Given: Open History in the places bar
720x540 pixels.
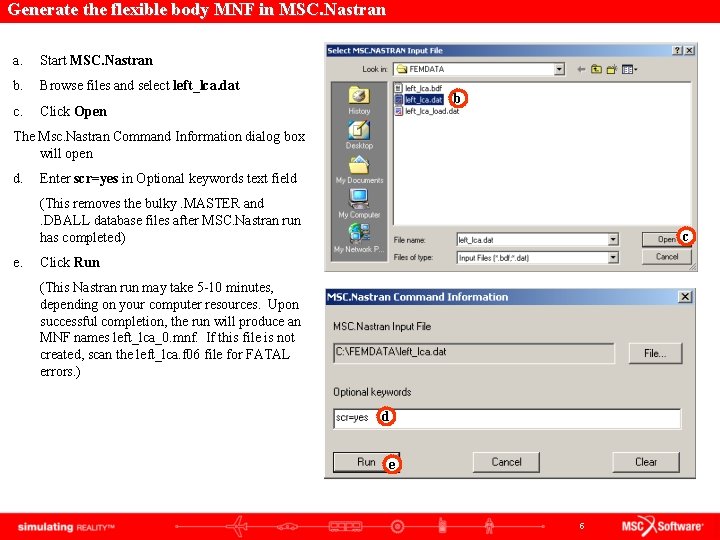Looking at the screenshot, I should pos(359,101).
